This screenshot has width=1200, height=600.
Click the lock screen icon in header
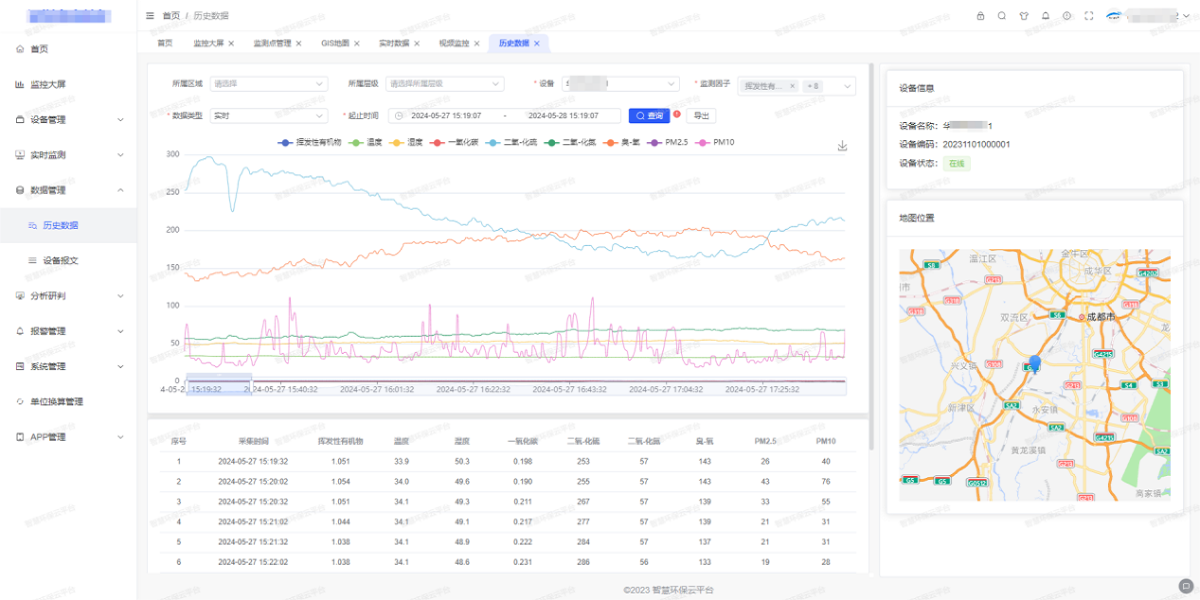(x=980, y=16)
